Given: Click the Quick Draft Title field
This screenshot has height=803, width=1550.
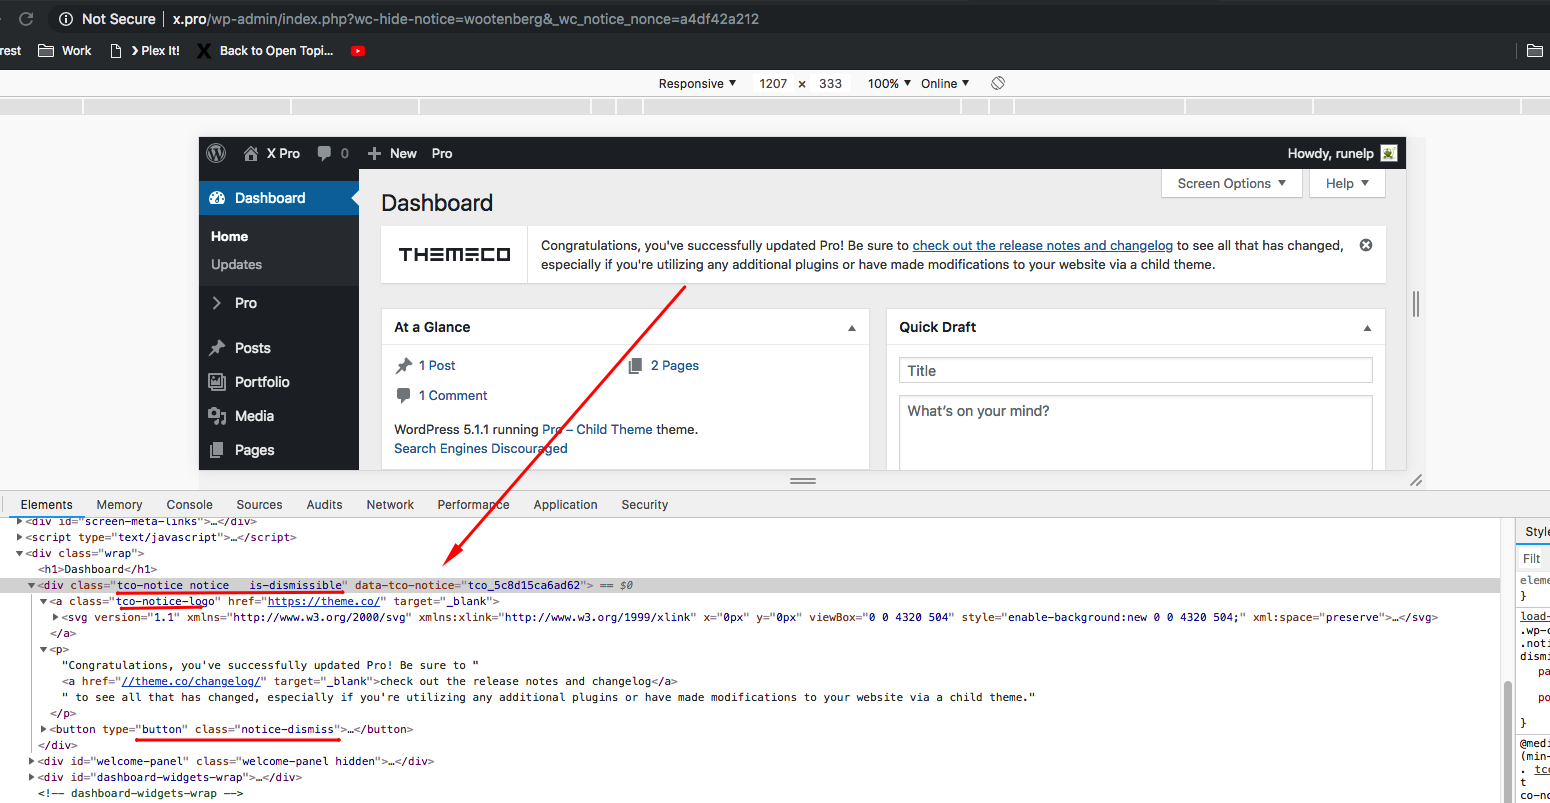Looking at the screenshot, I should coord(1135,371).
